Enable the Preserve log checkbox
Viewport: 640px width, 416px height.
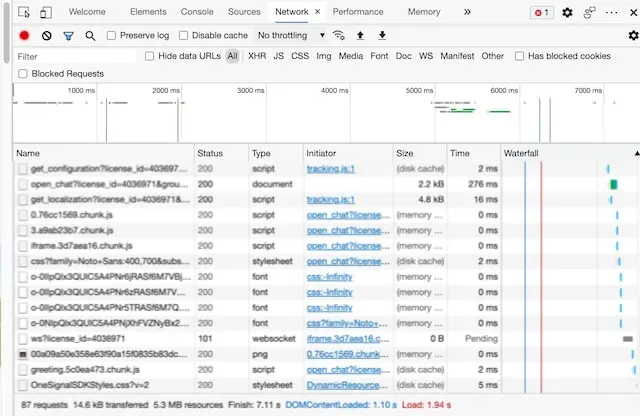(x=112, y=36)
